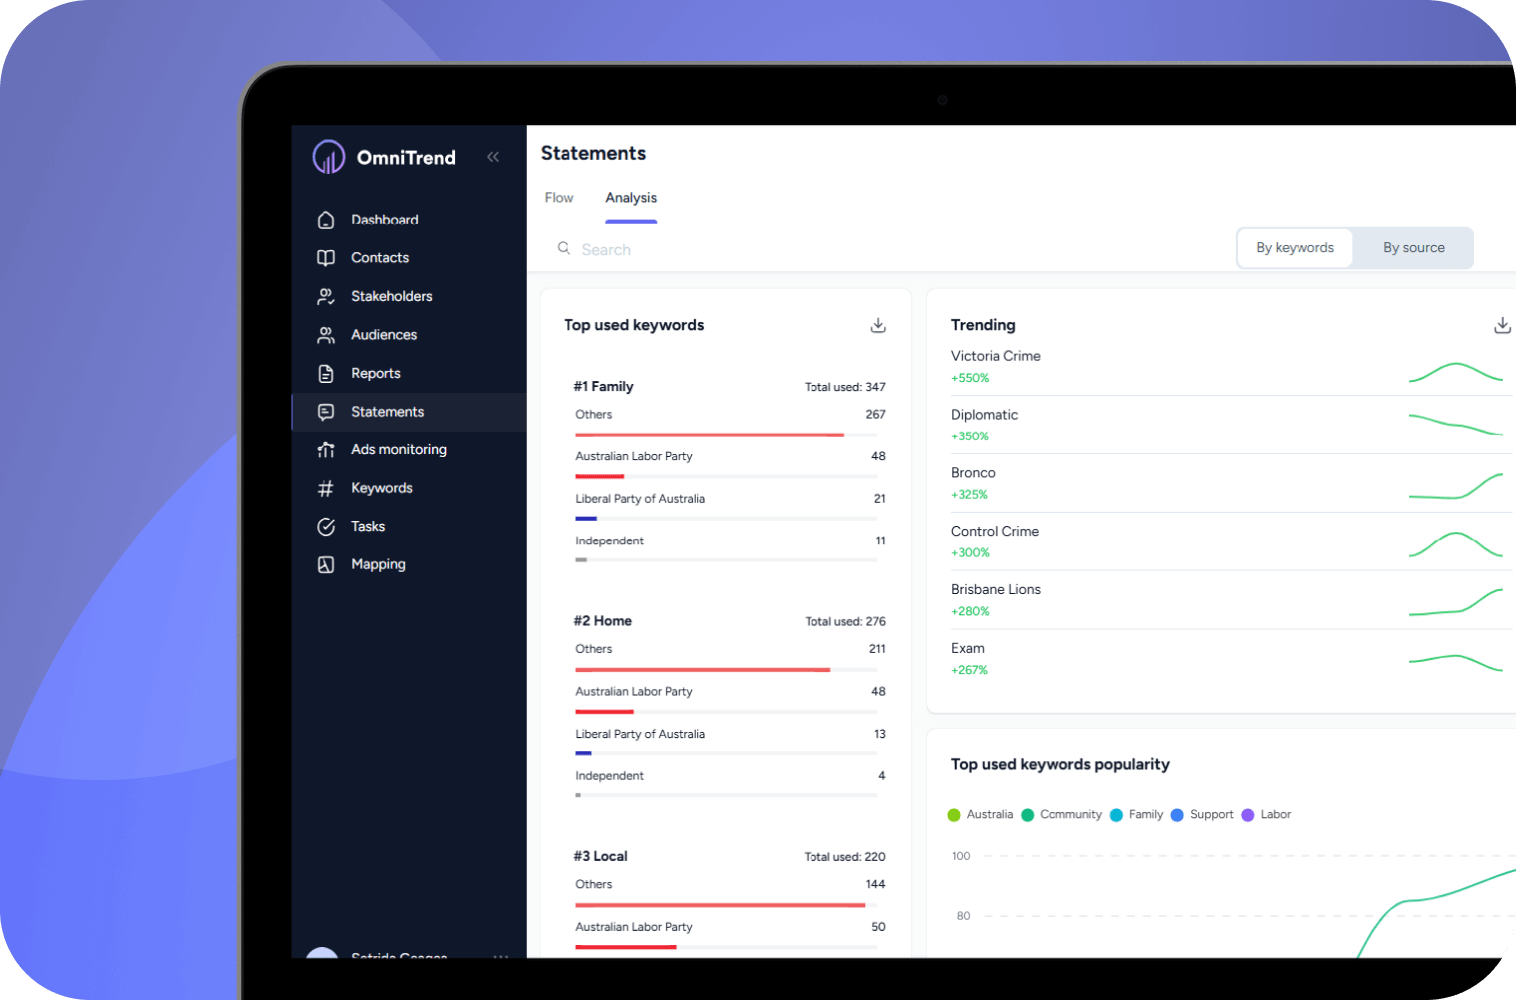
Task: Toggle the Community legend swatch
Action: point(1027,815)
